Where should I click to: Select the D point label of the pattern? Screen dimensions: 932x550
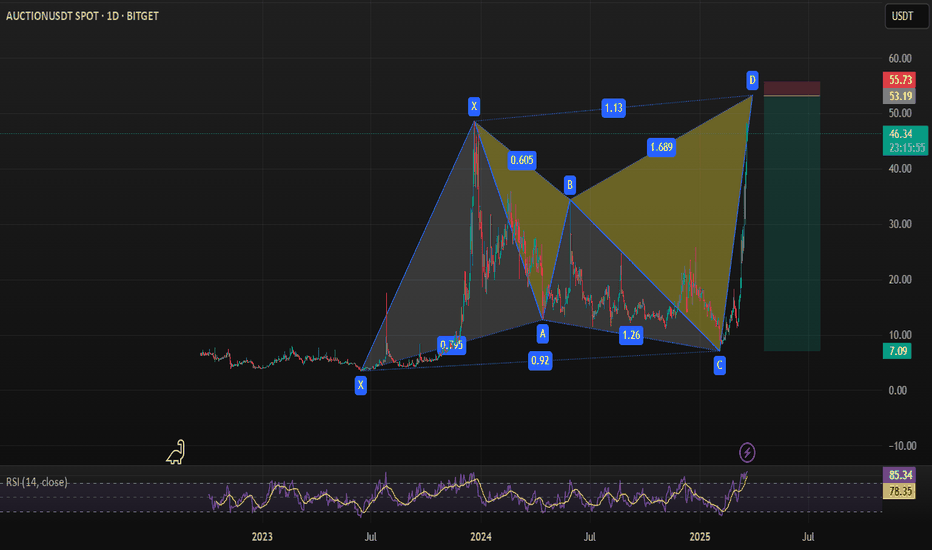tap(752, 80)
